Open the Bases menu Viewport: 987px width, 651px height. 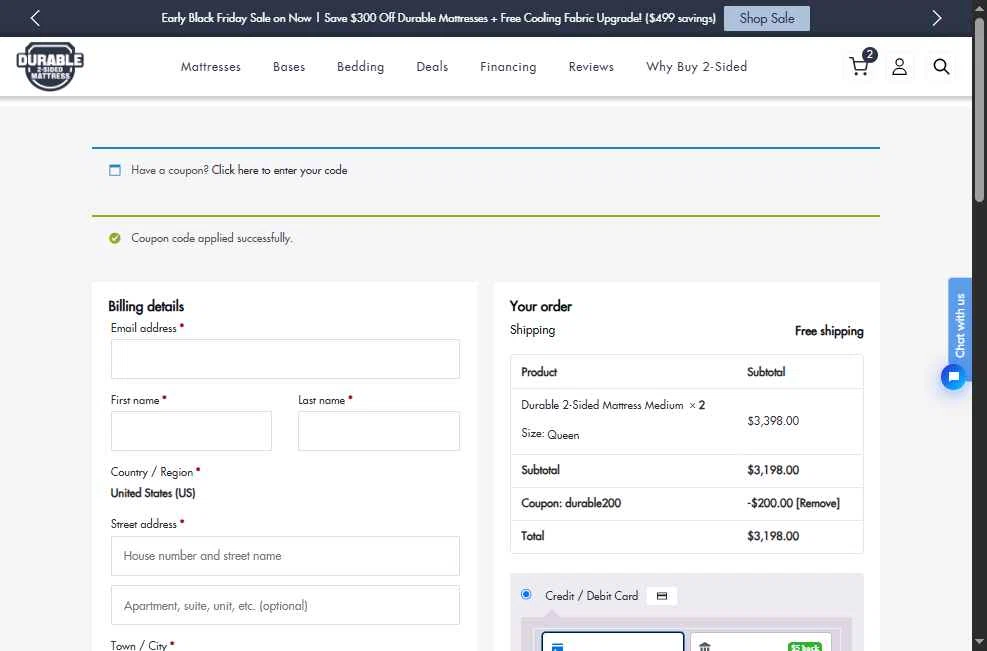(x=289, y=67)
